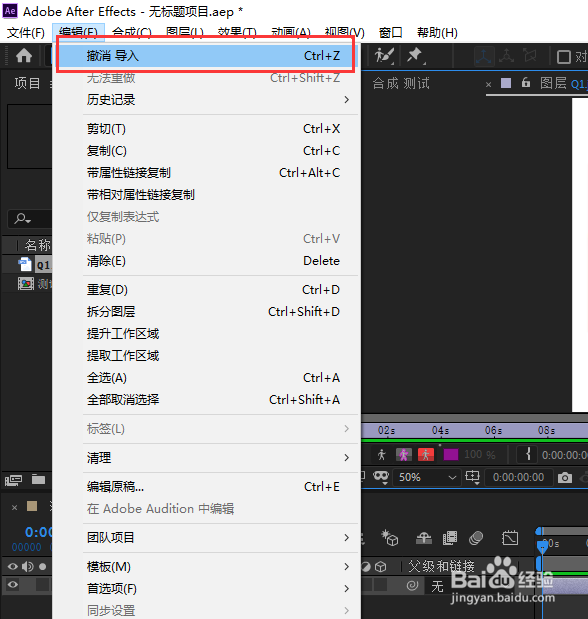Click the interpret footage icon in project panel
Image resolution: width=588 pixels, height=619 pixels.
click(13, 480)
